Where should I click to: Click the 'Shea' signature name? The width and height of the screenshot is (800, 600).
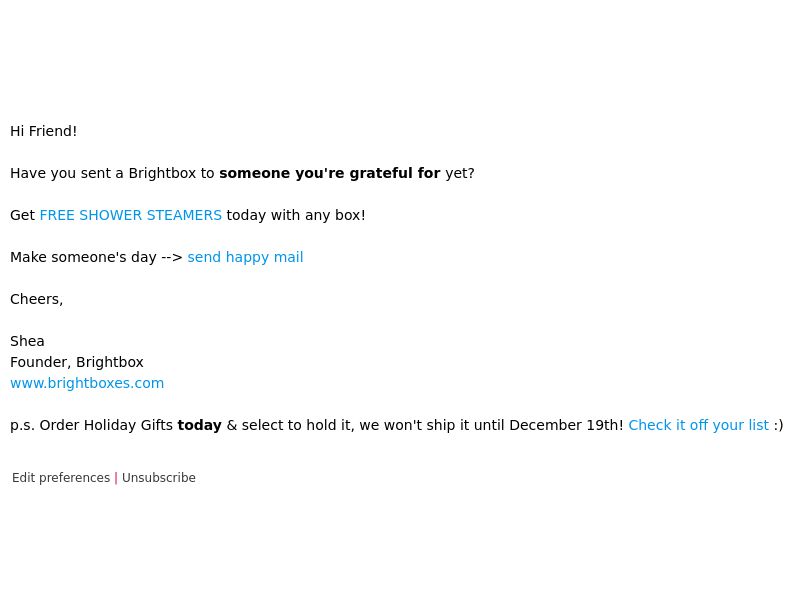[28, 341]
